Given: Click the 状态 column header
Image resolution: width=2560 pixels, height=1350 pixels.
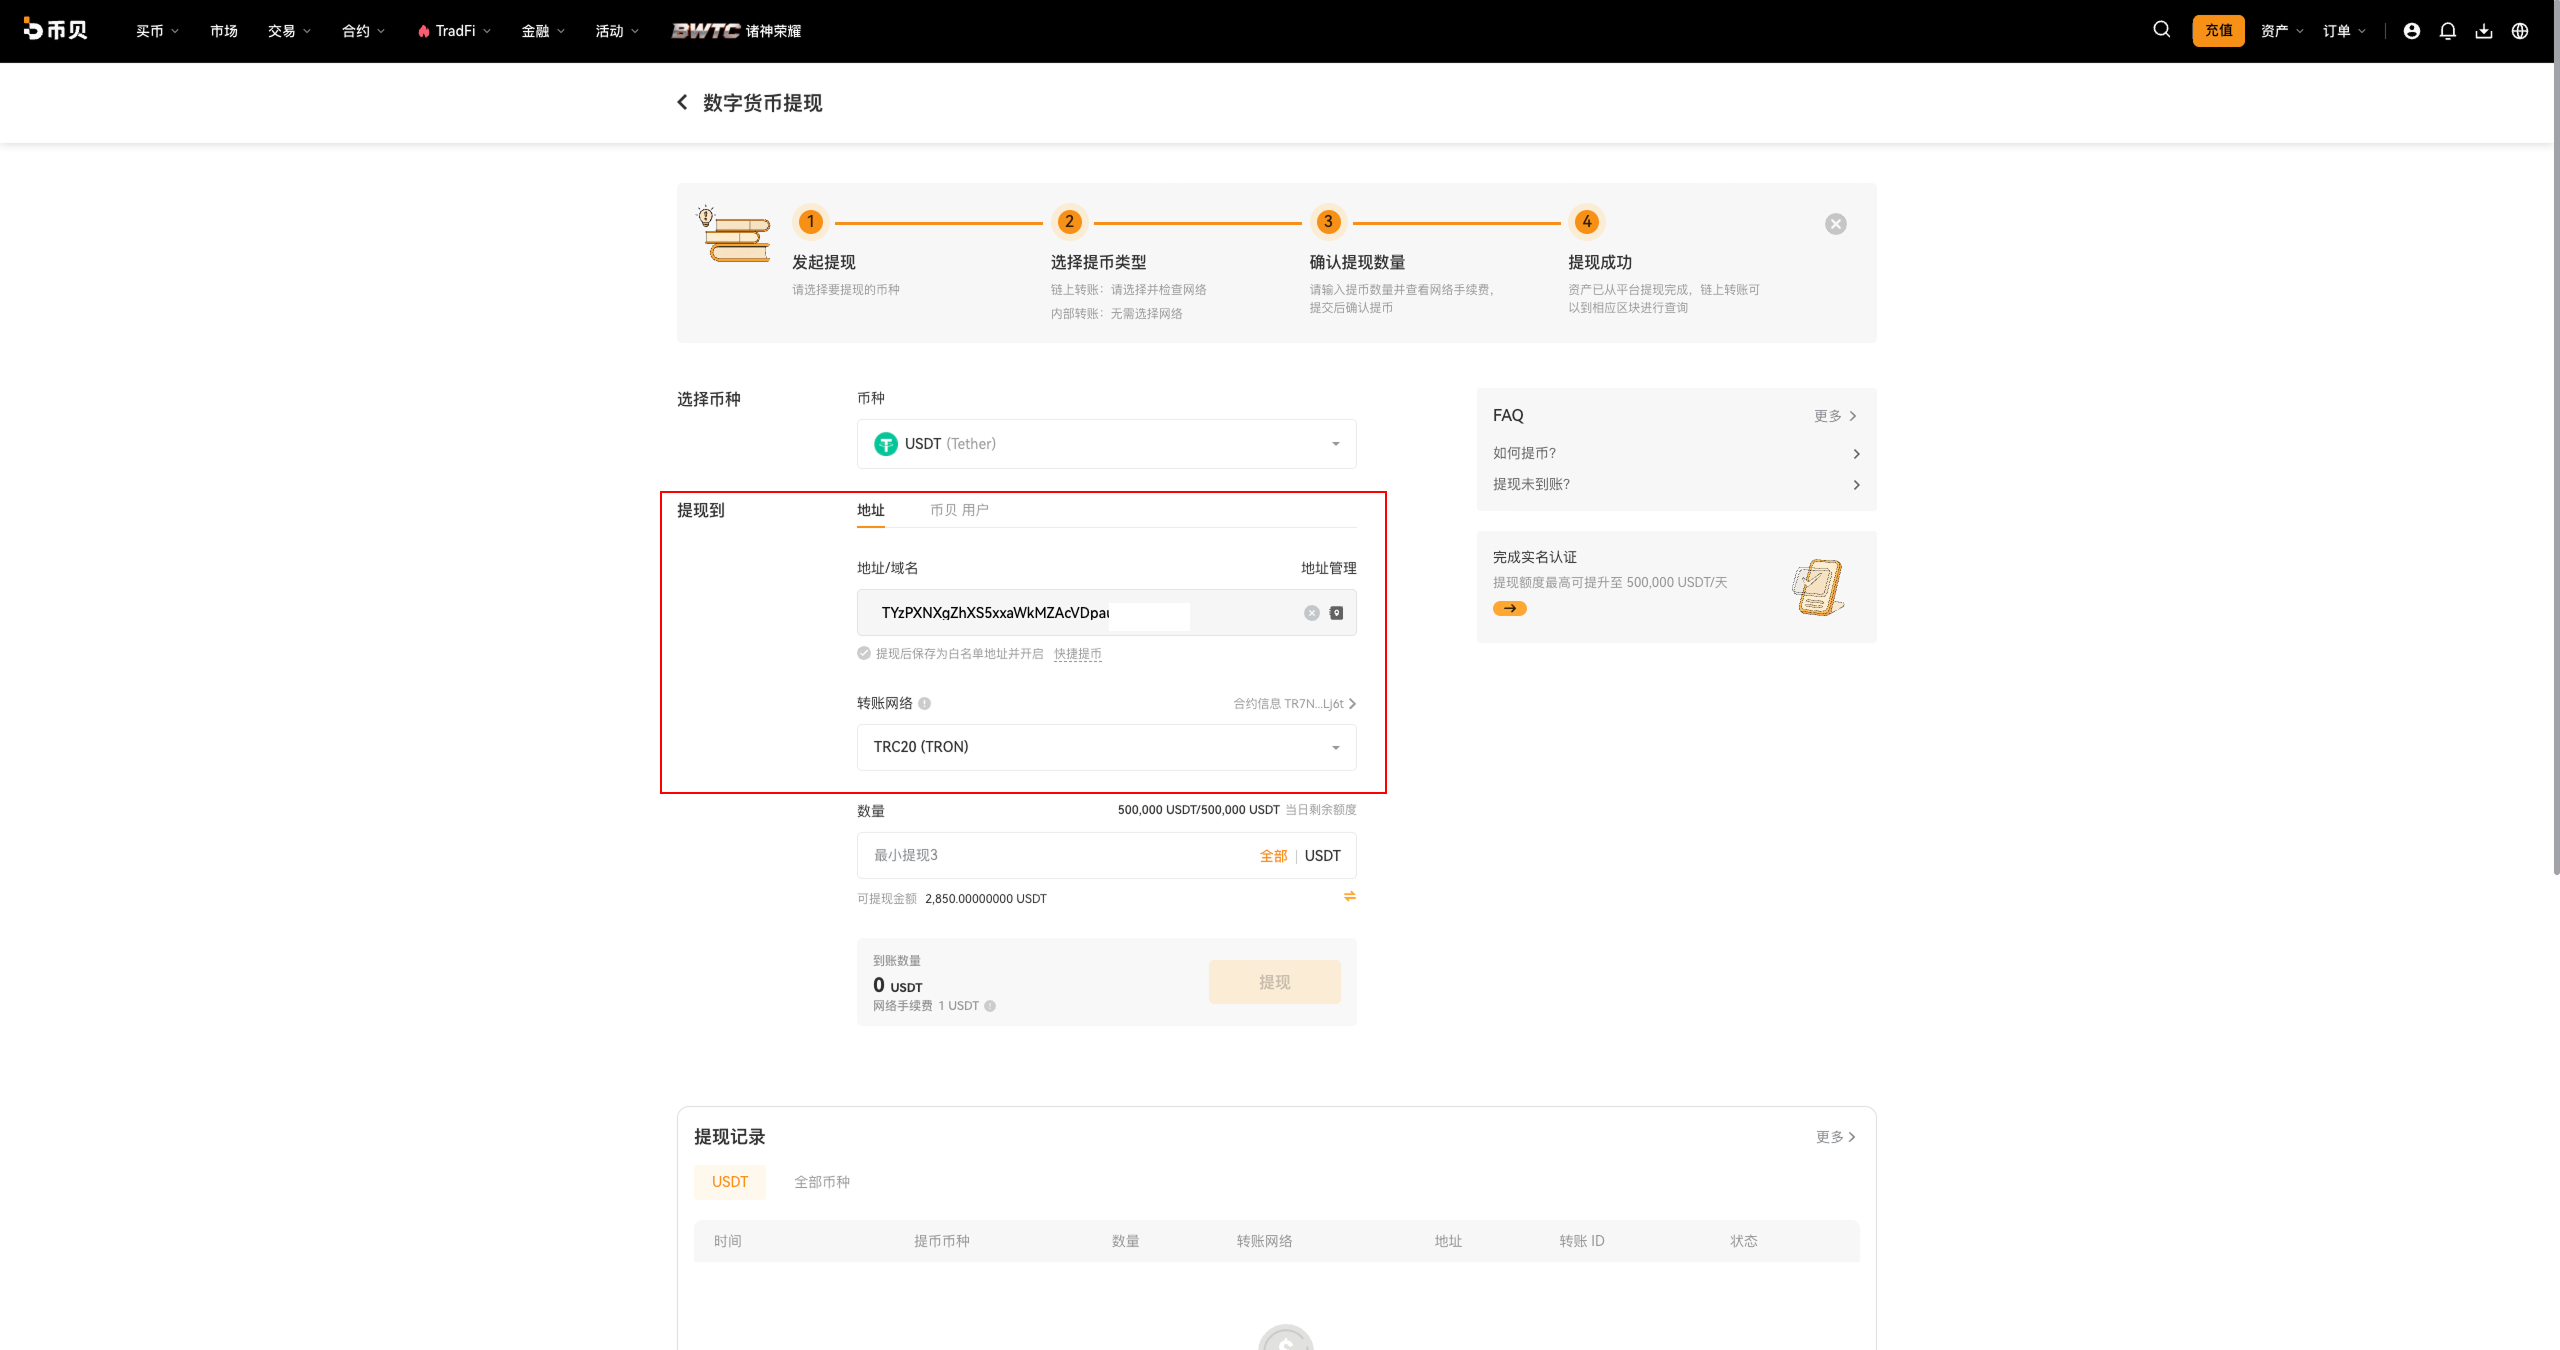Looking at the screenshot, I should pos(1743,1241).
